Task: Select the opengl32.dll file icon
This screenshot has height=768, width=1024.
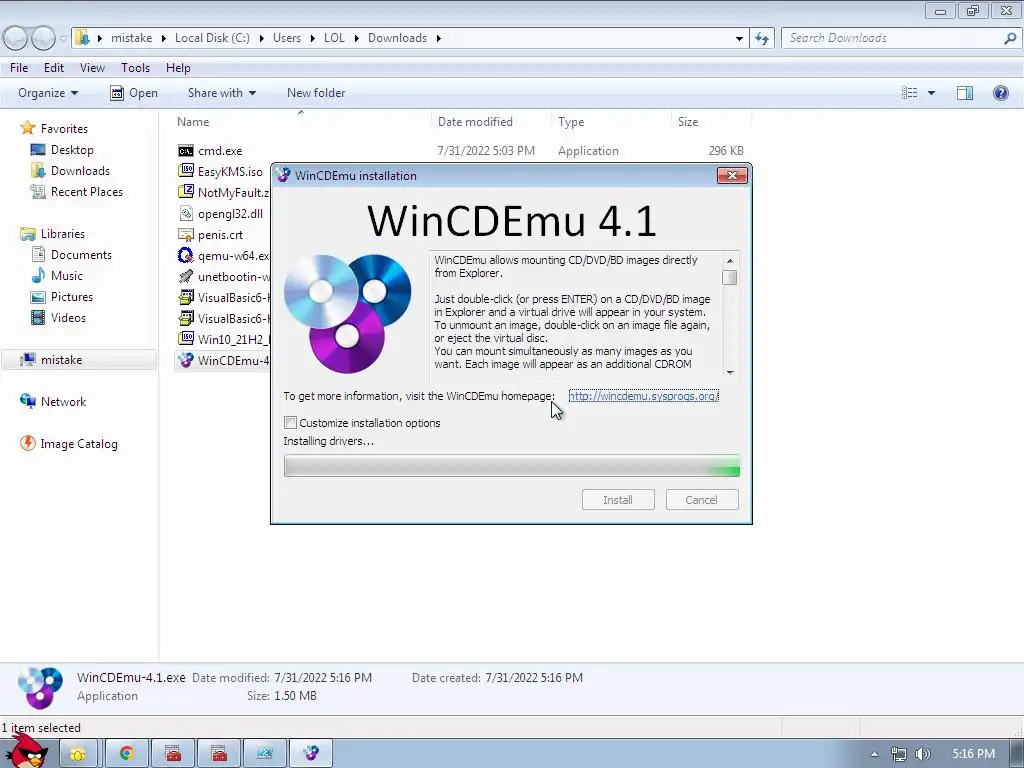Action: pos(186,214)
